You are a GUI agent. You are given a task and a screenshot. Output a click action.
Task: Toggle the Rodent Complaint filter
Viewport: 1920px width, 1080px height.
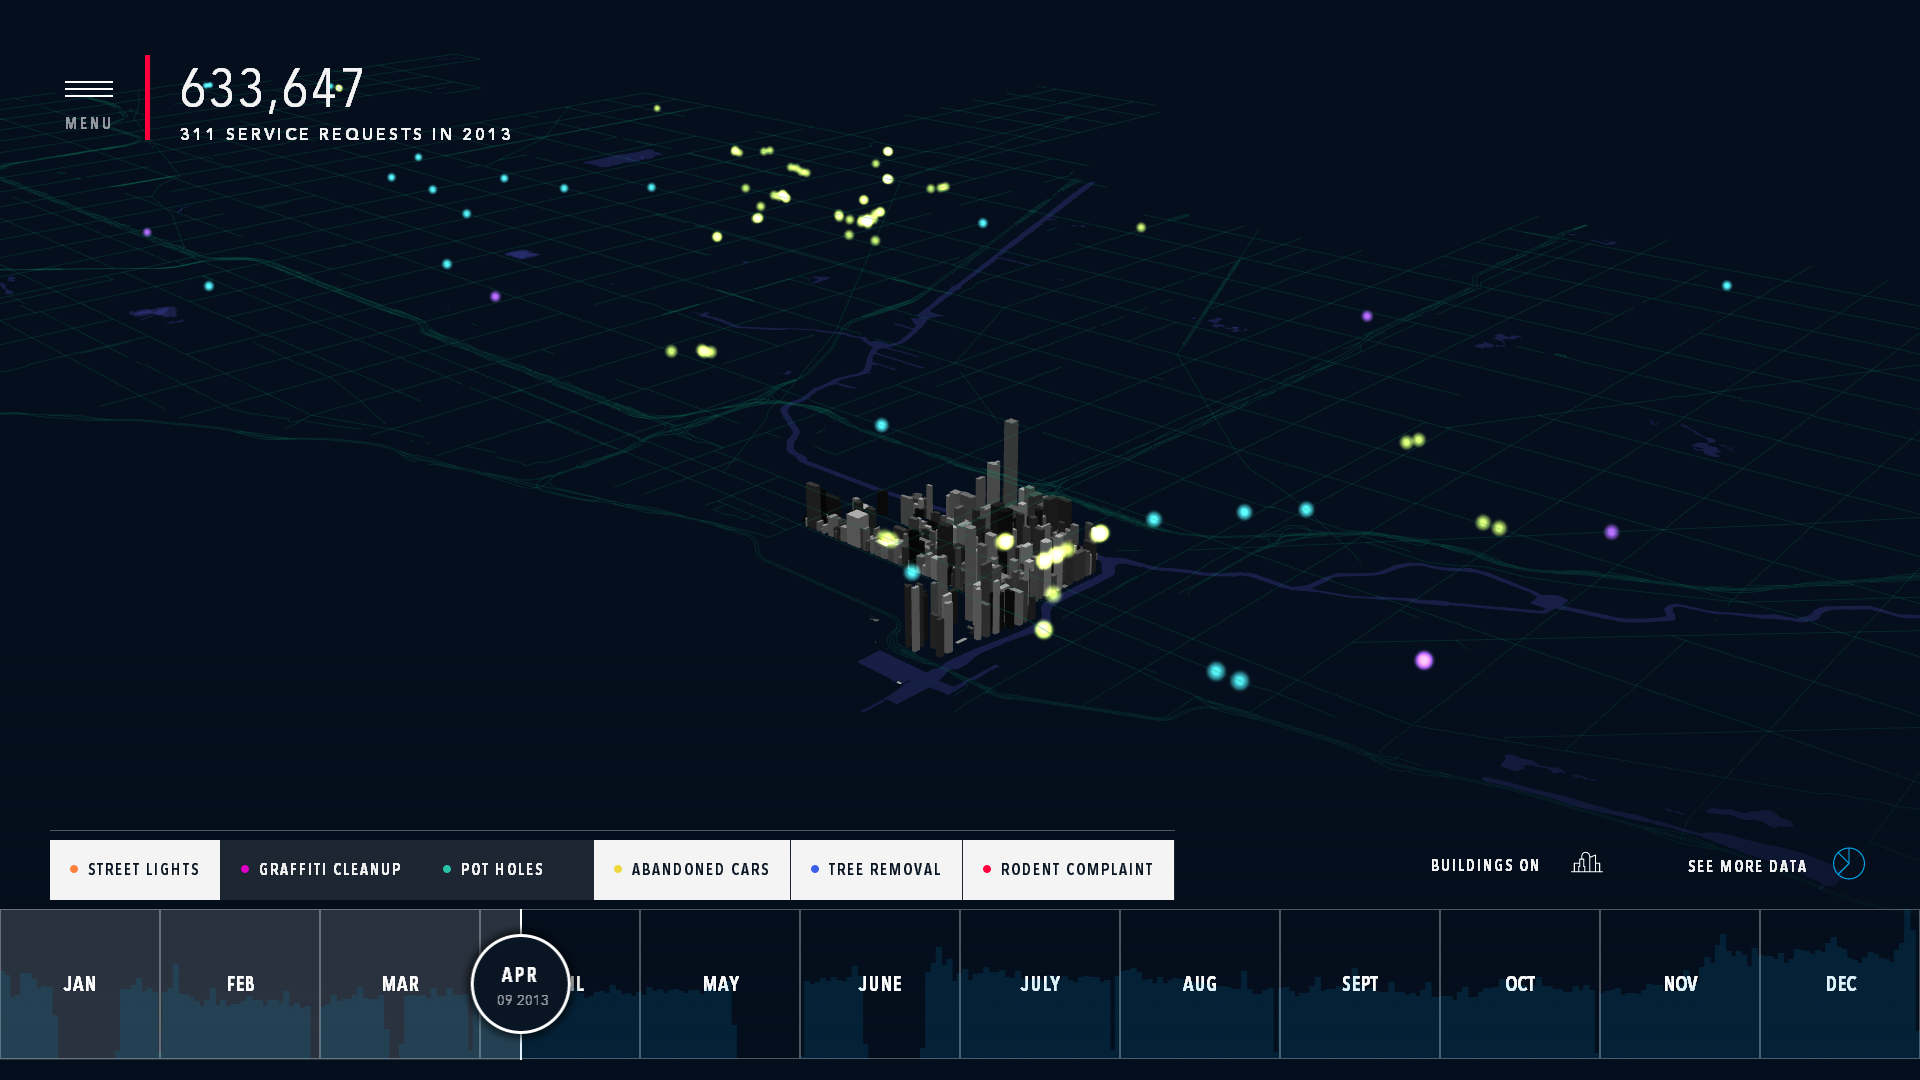tap(1068, 870)
